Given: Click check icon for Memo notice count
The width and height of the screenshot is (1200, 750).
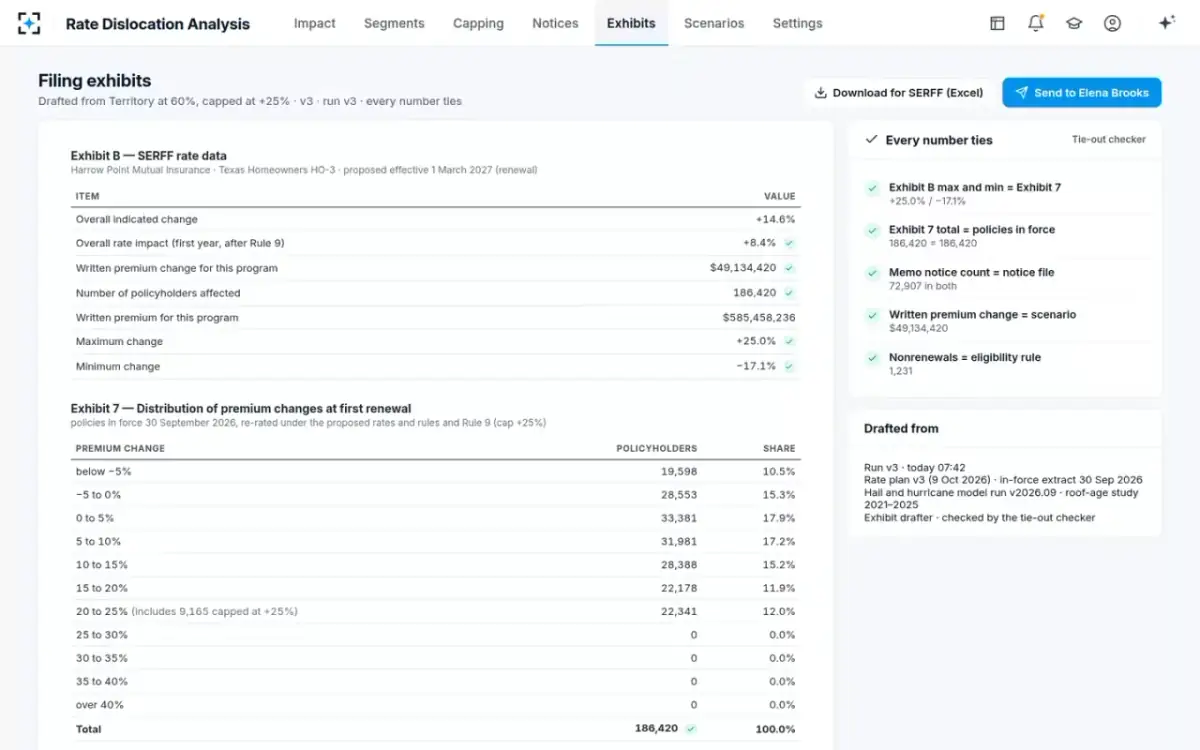Looking at the screenshot, I should 872,273.
